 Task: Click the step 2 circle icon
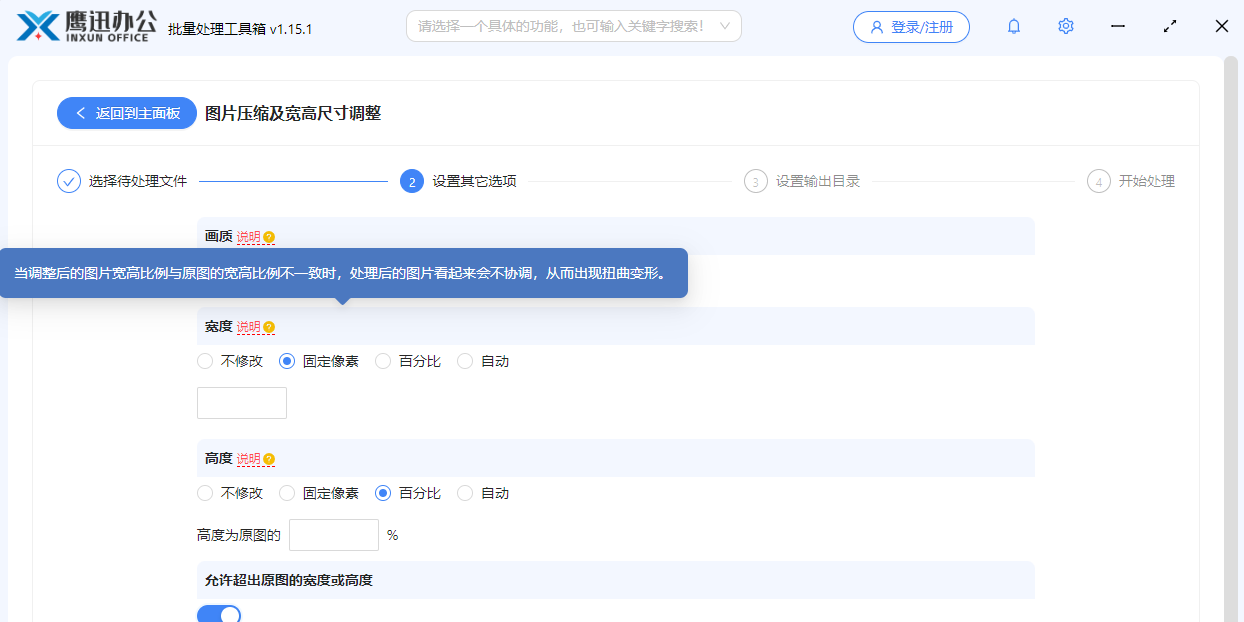412,181
